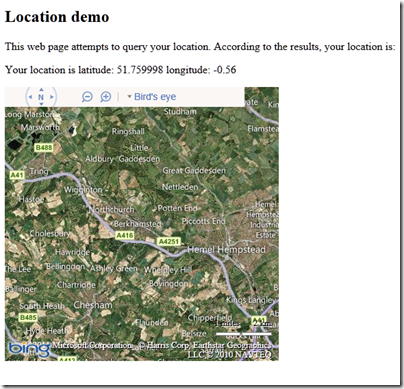The height and width of the screenshot is (389, 404).
Task: Pan map up with compass arrow
Action: (41, 89)
